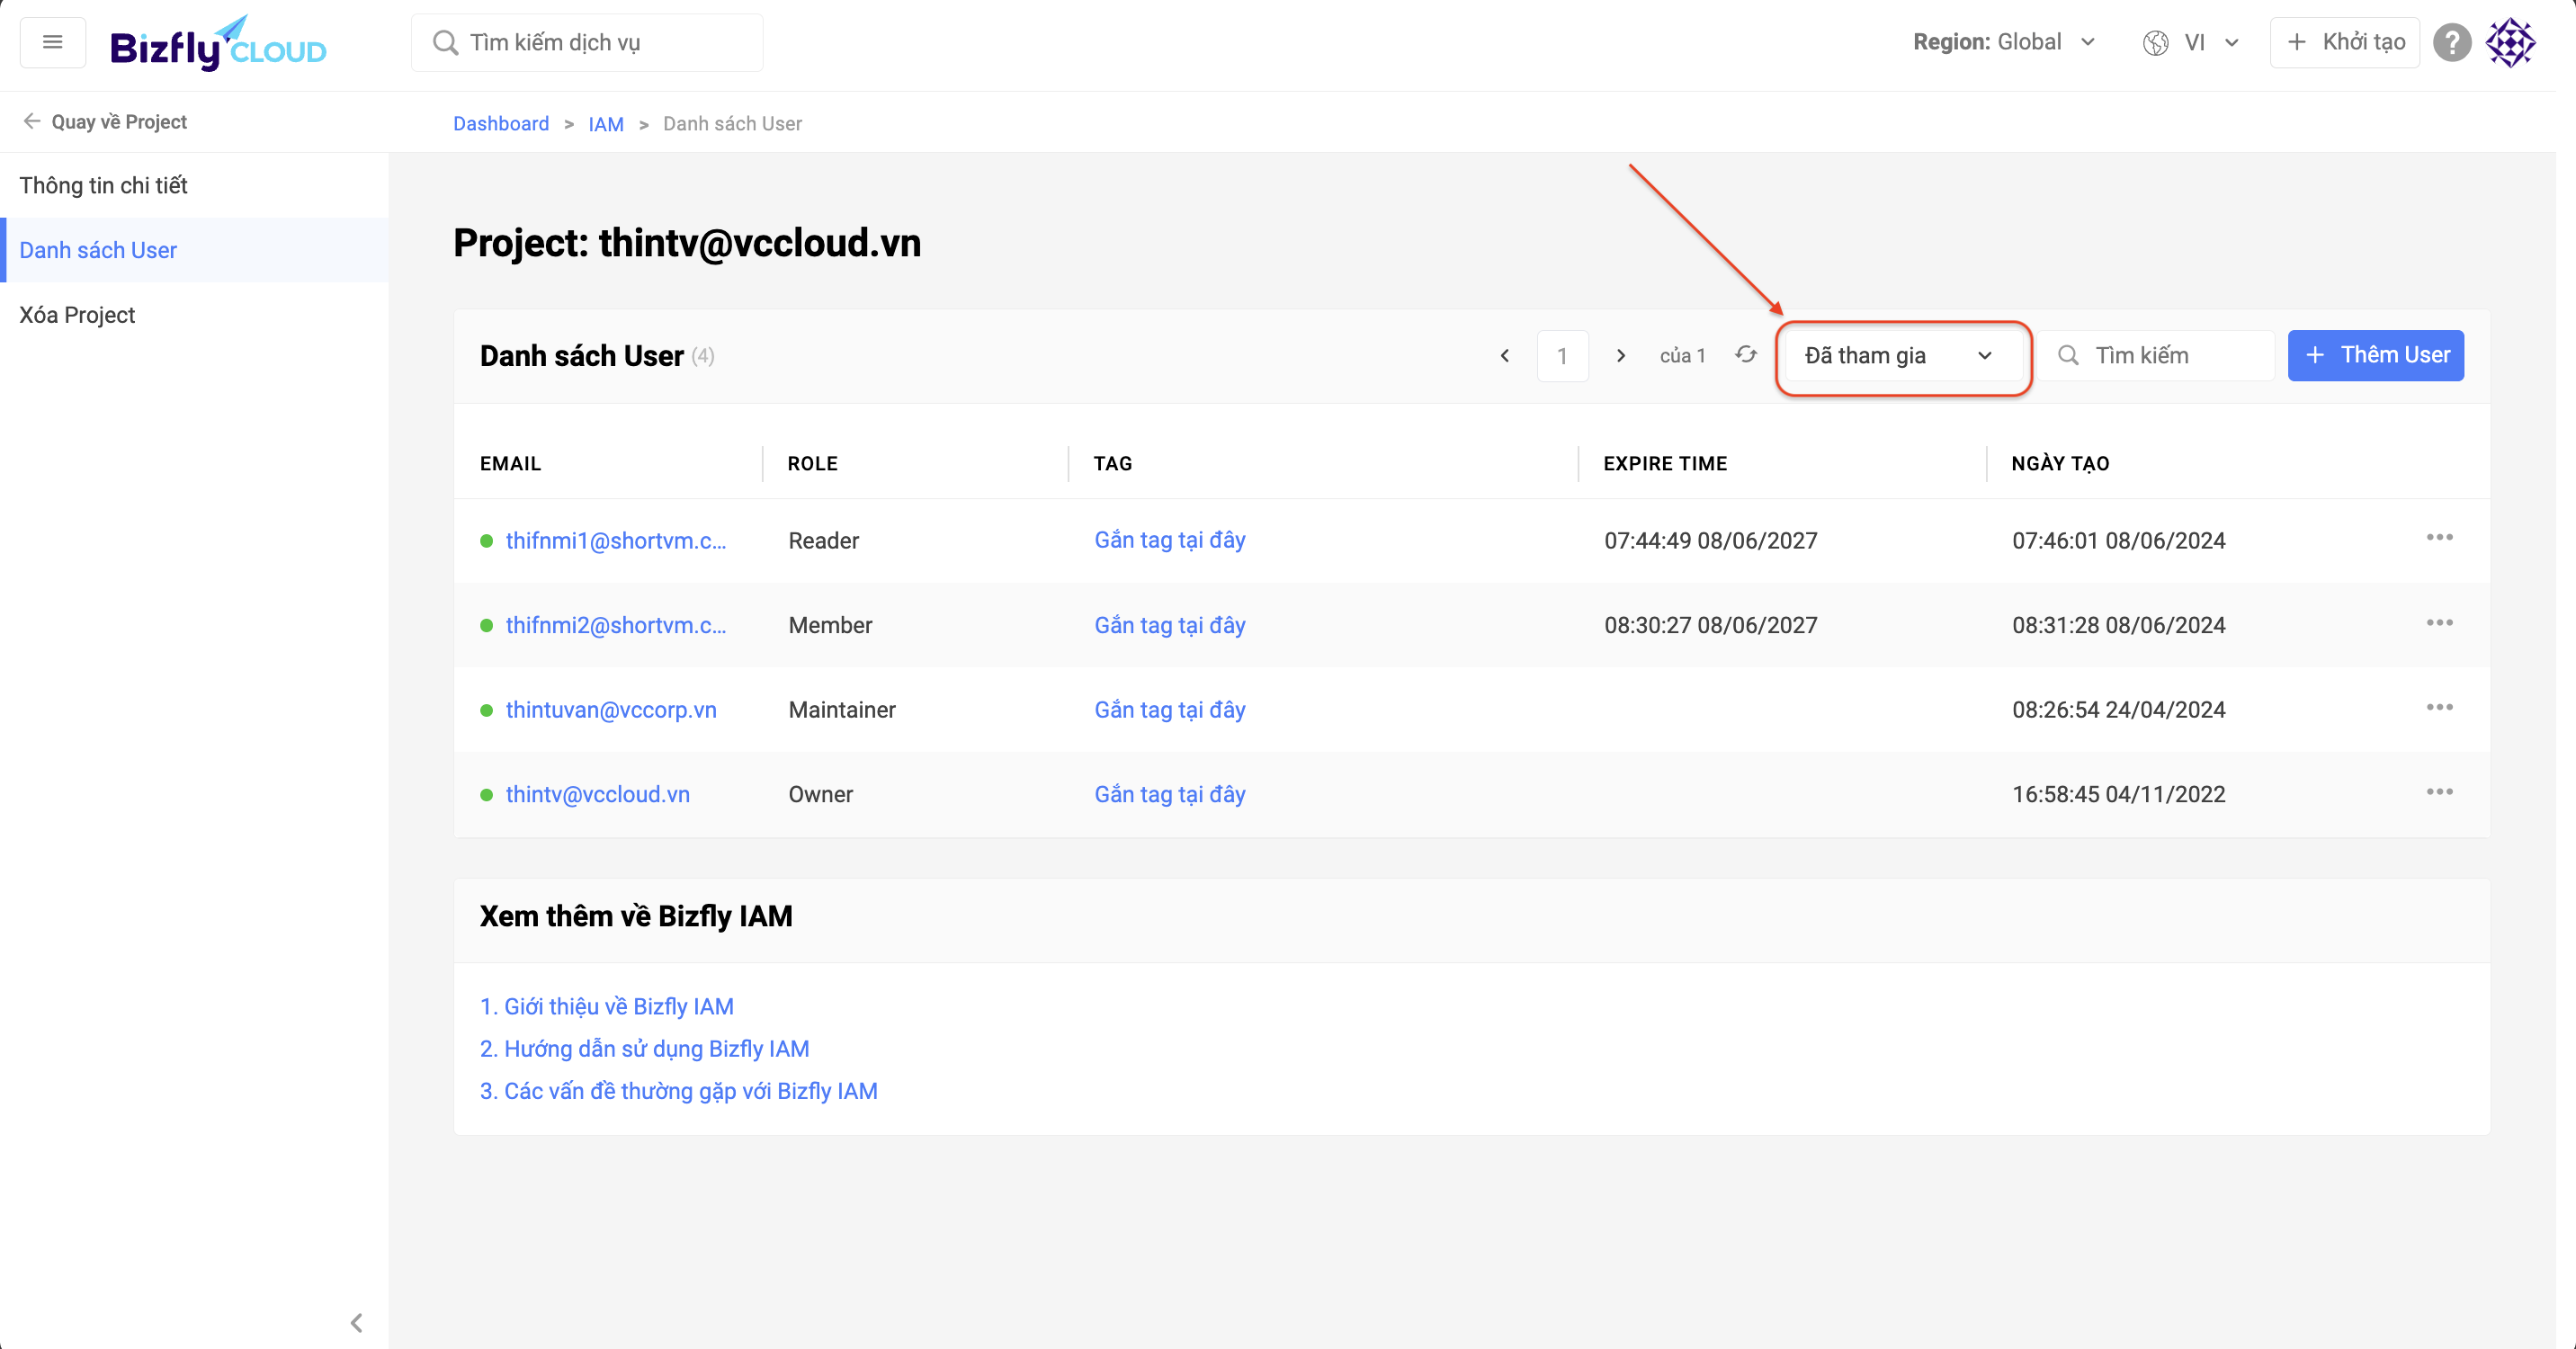The image size is (2576, 1349).
Task: Collapse the left sidebar arrow
Action: (x=356, y=1322)
